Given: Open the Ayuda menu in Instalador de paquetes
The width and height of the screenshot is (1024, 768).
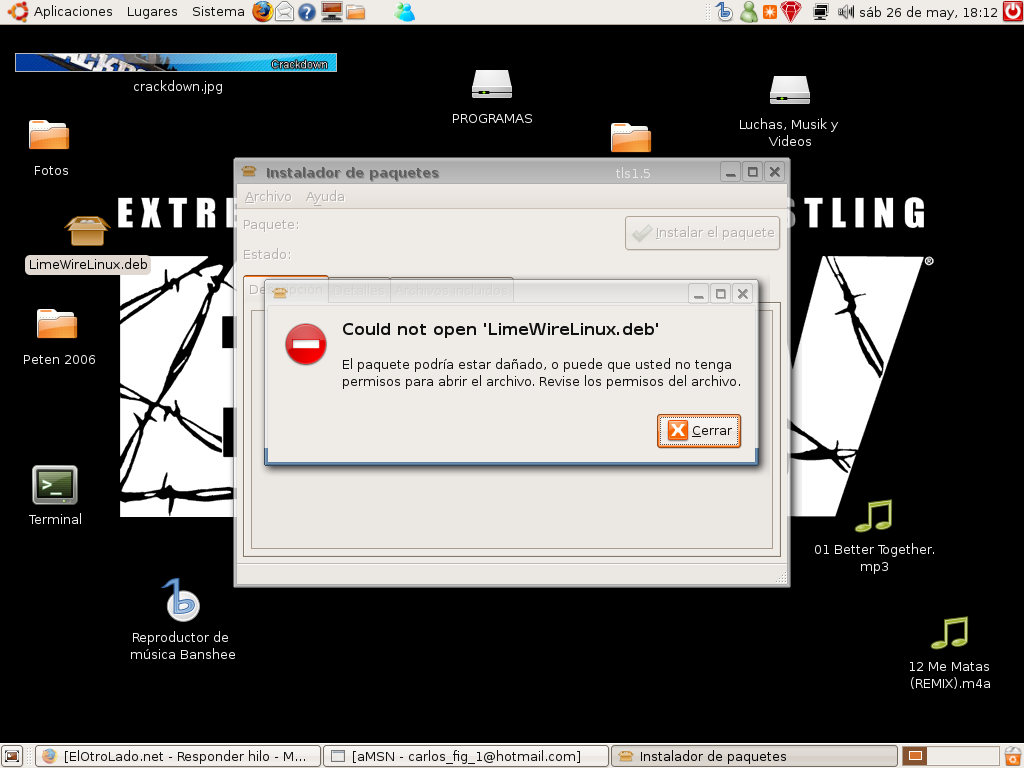Looking at the screenshot, I should (325, 197).
